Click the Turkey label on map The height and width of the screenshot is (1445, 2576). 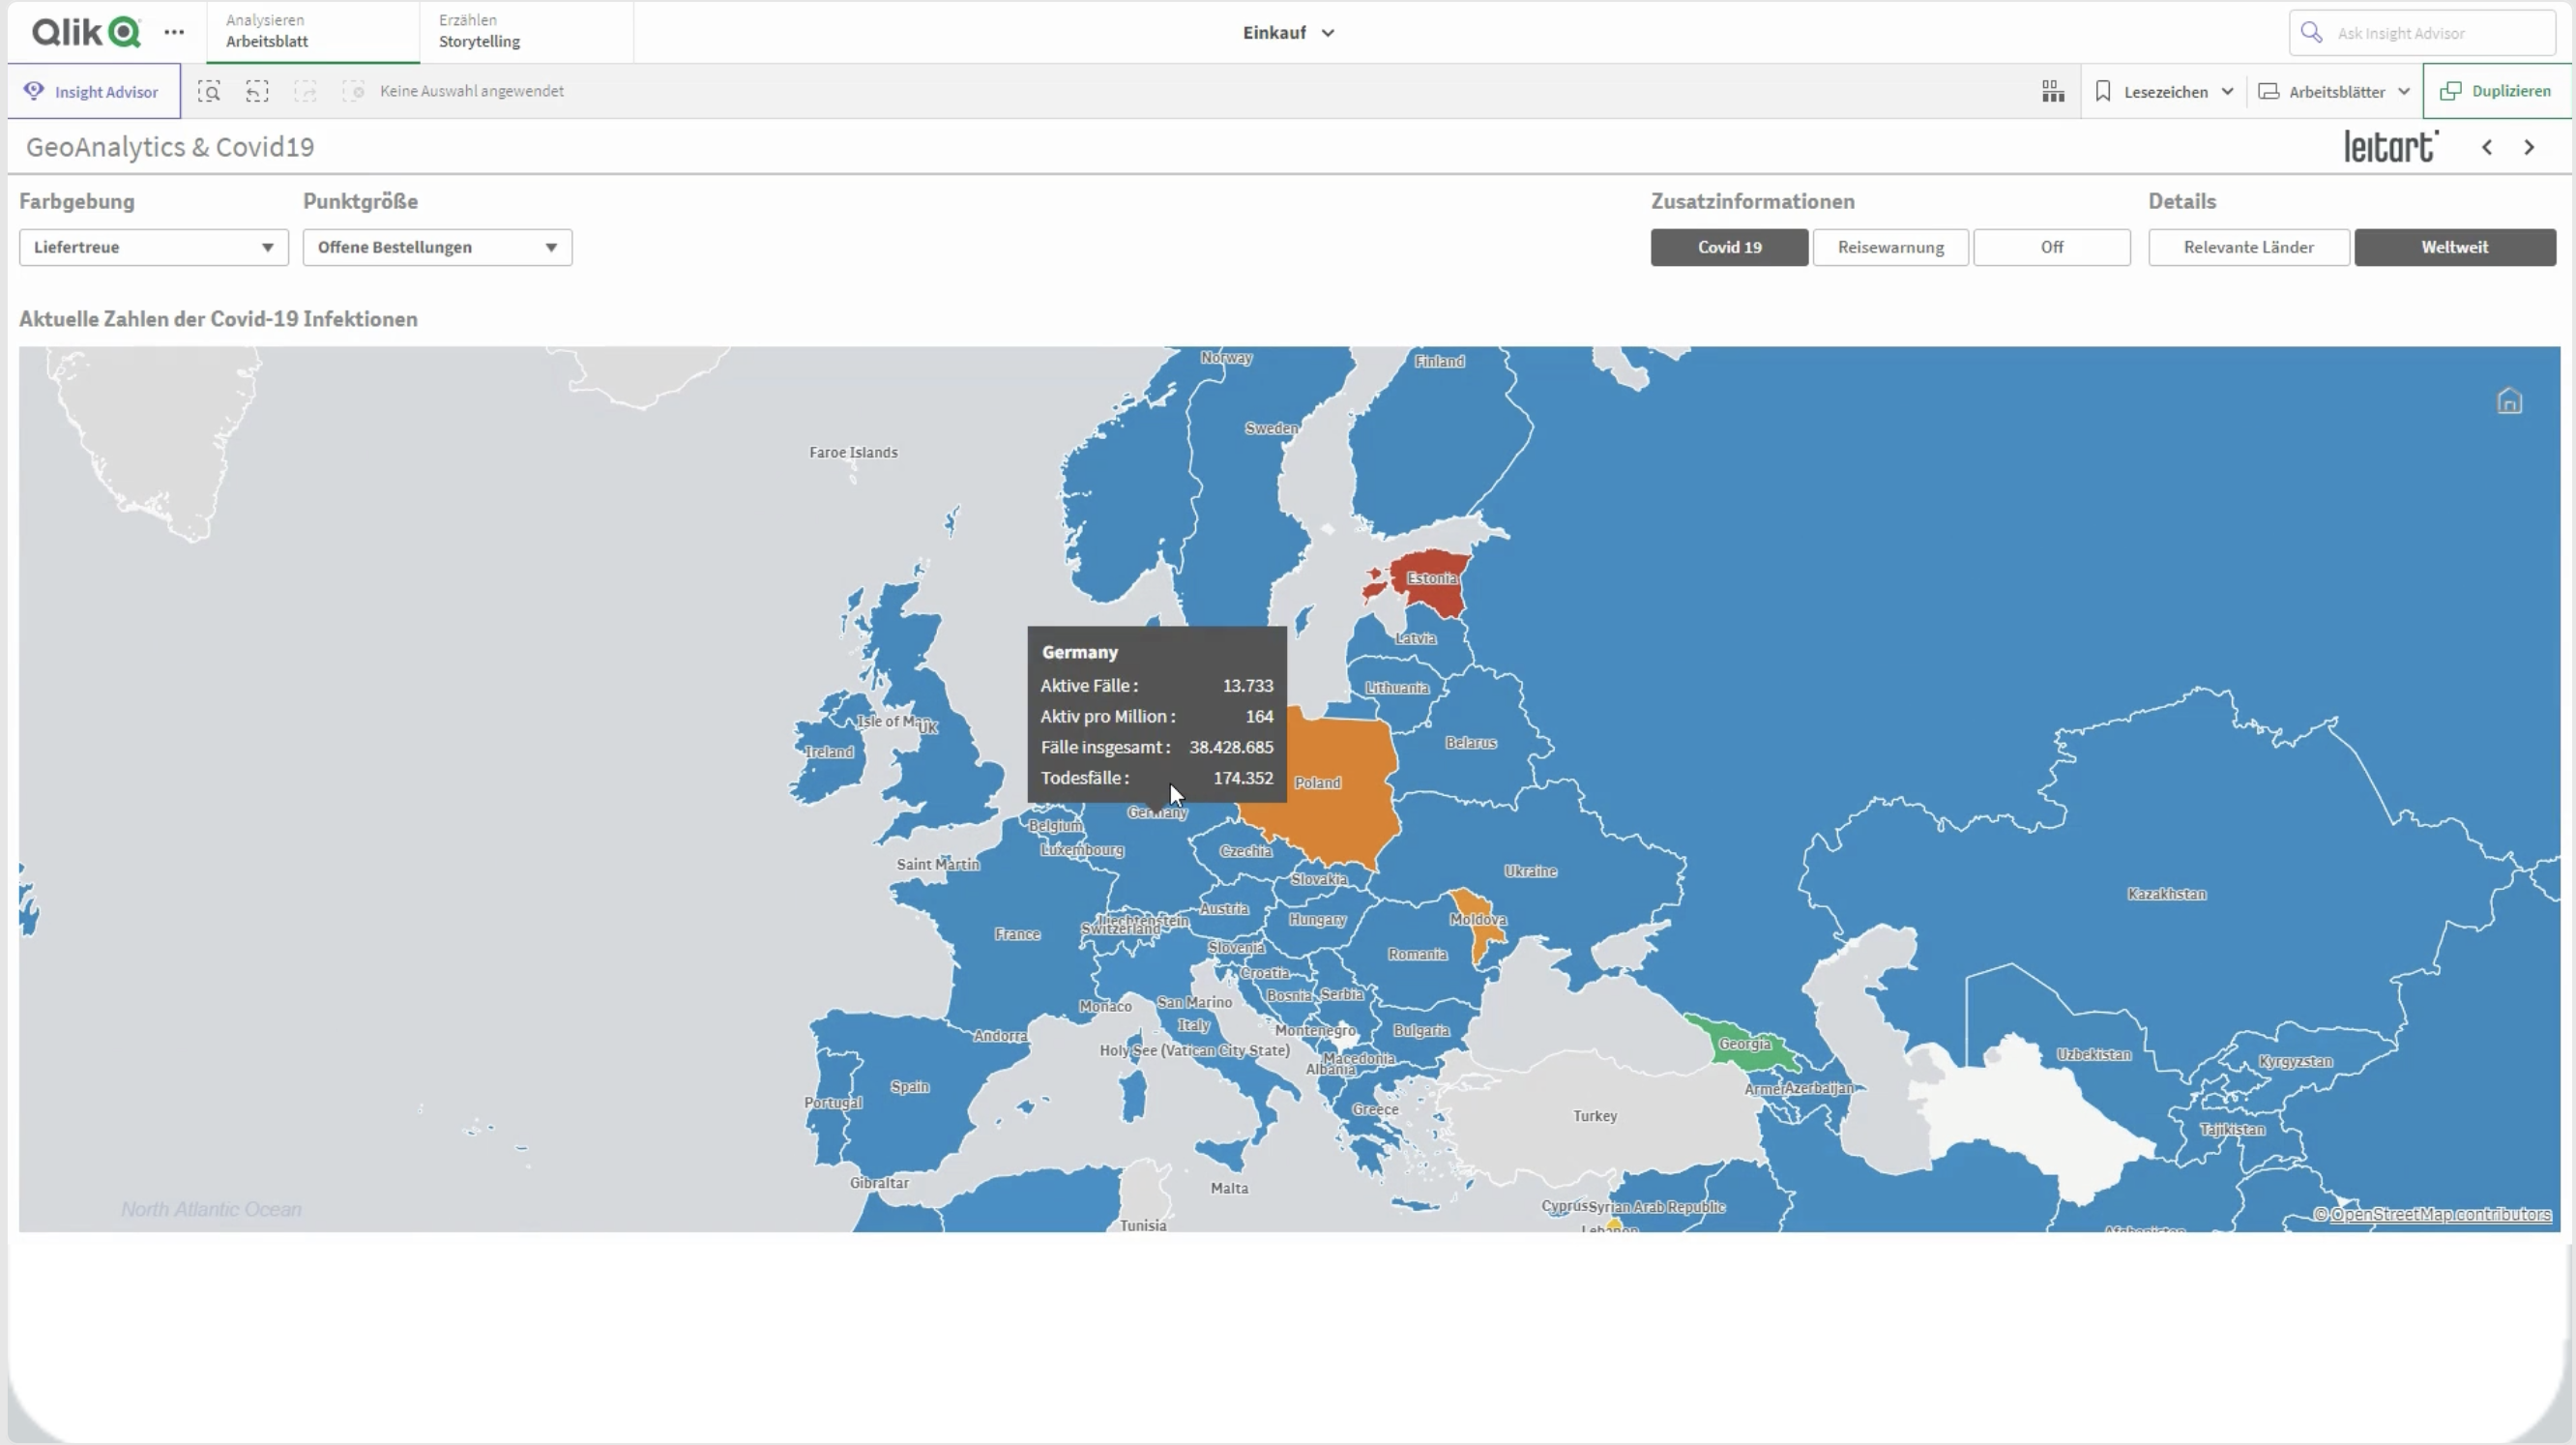click(x=1594, y=1116)
